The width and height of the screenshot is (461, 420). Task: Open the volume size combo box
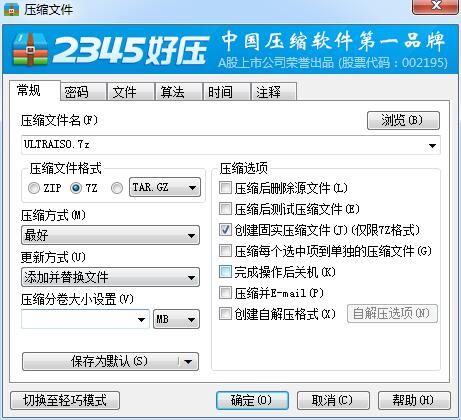(85, 319)
